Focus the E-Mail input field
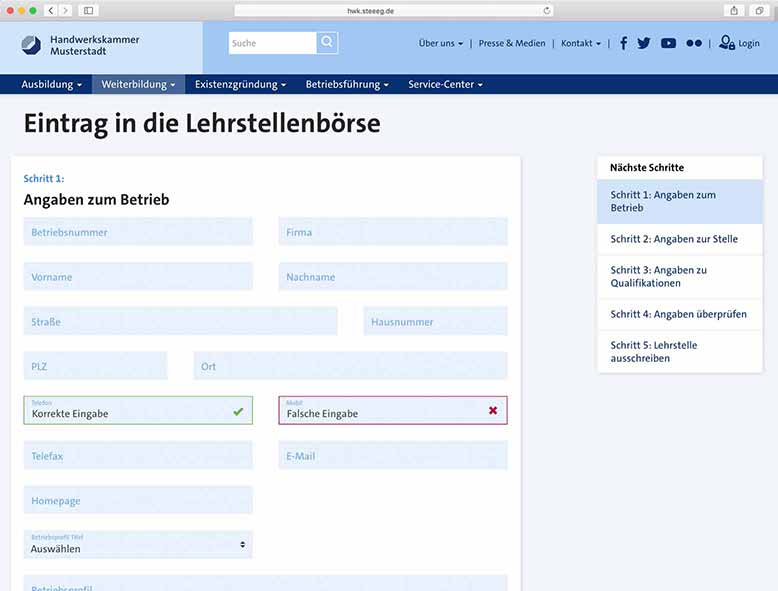 (x=393, y=456)
